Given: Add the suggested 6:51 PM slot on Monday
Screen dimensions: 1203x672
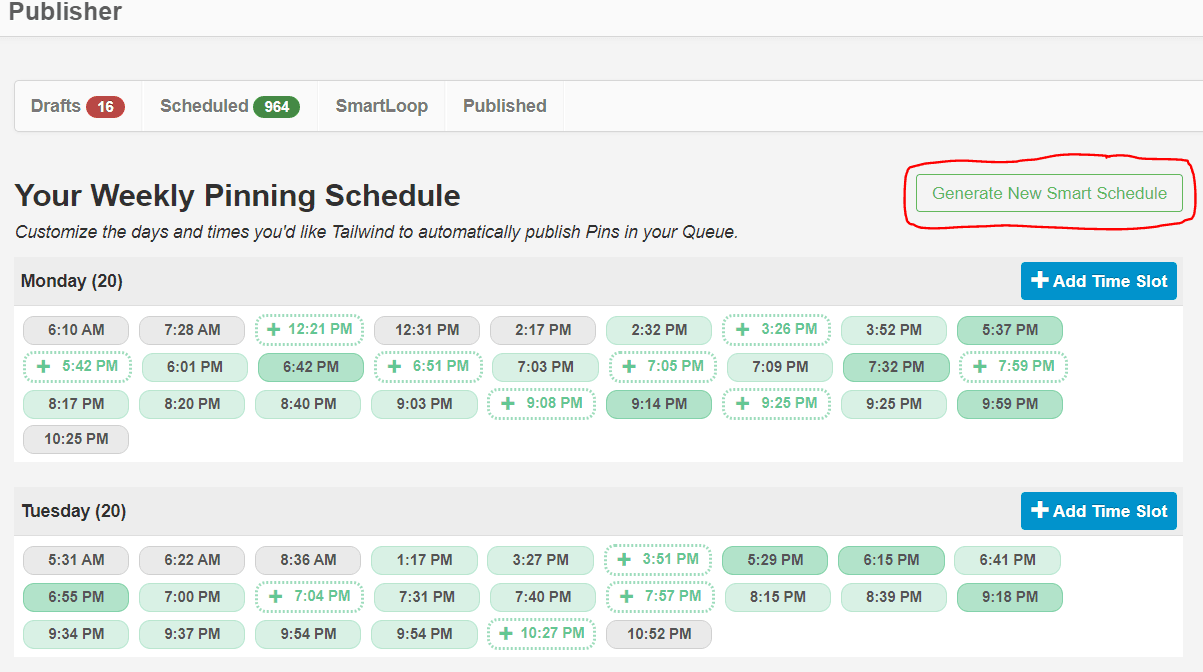Looking at the screenshot, I should tap(428, 367).
